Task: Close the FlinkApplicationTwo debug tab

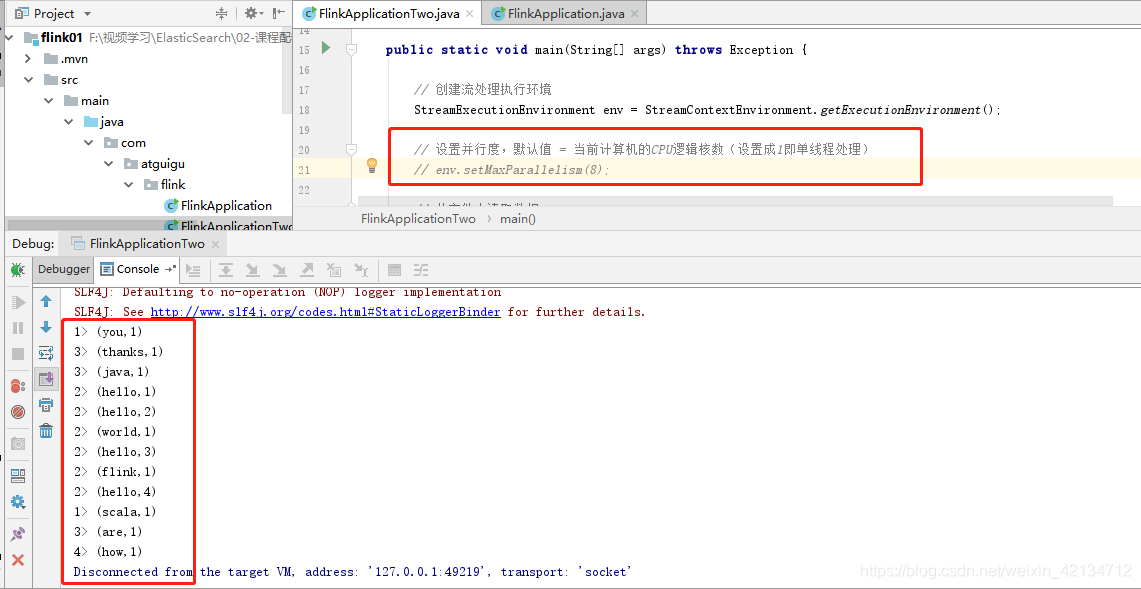Action: [215, 243]
